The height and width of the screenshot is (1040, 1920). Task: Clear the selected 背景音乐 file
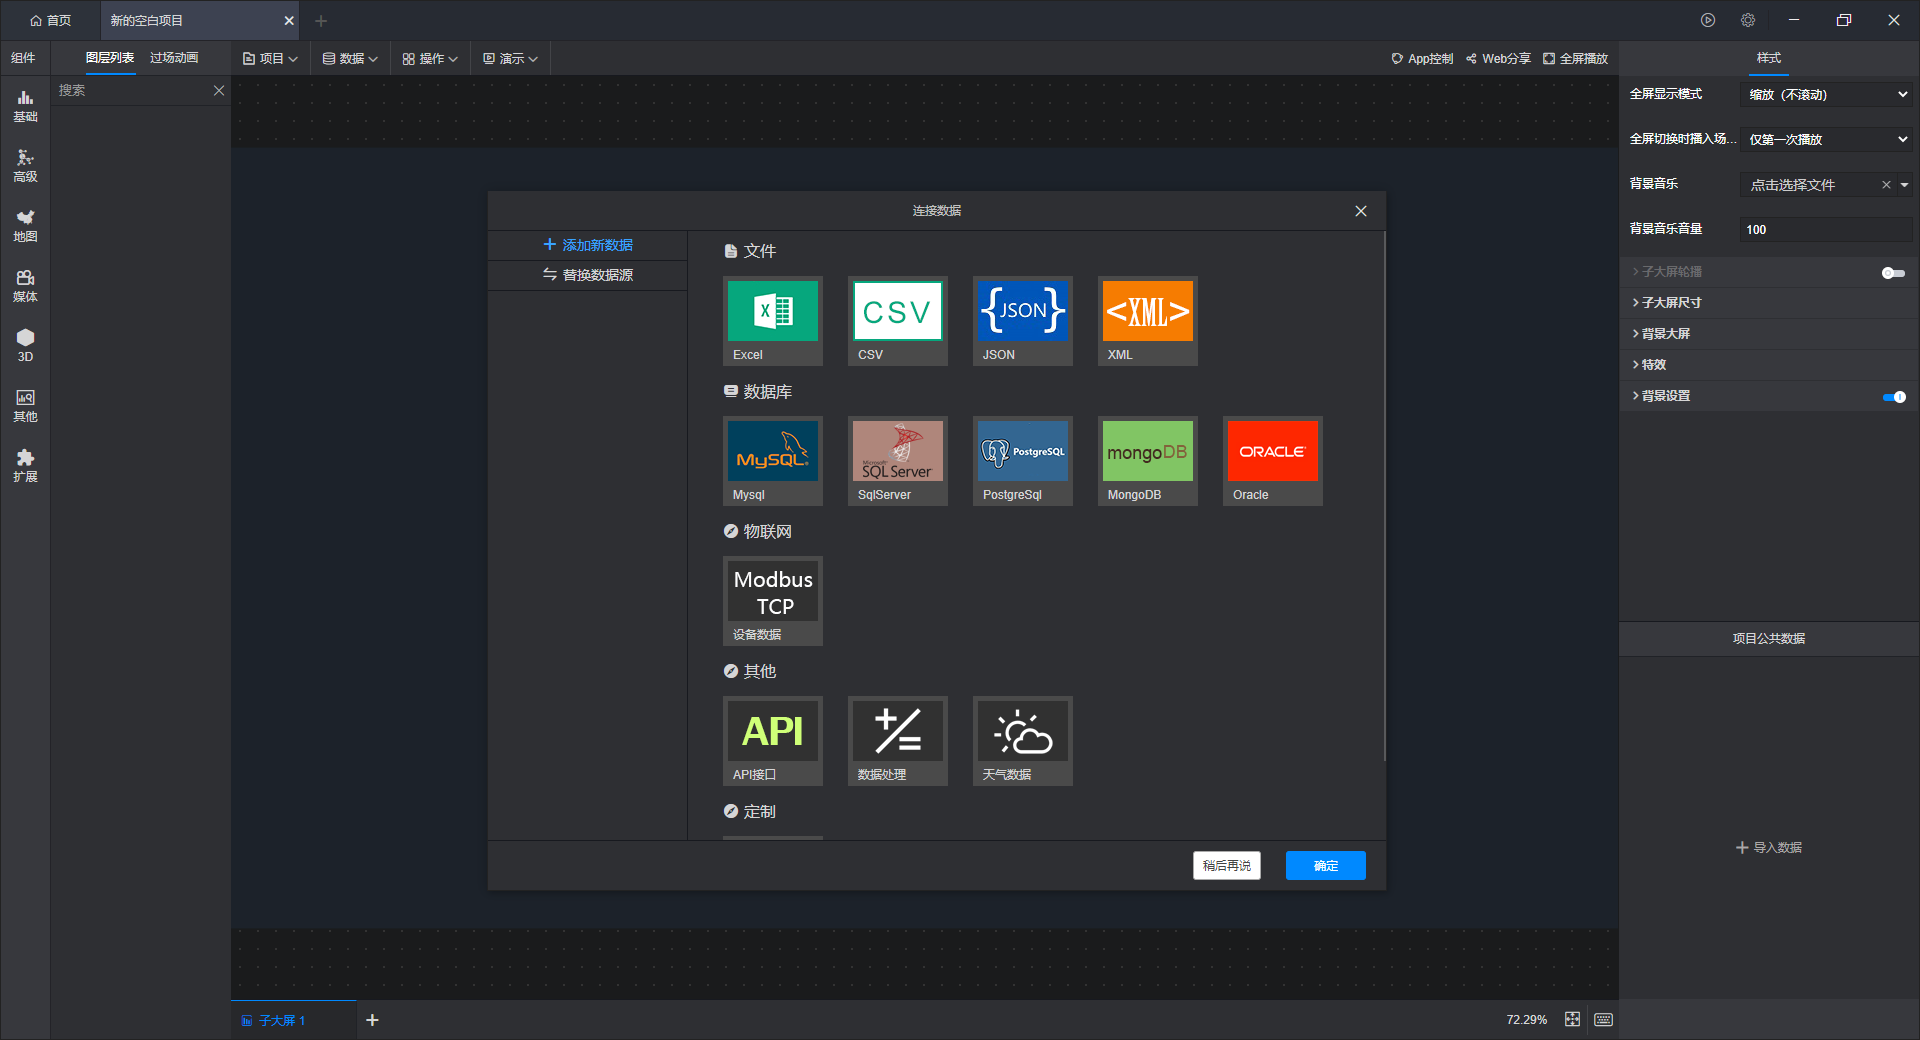pyautogui.click(x=1886, y=184)
